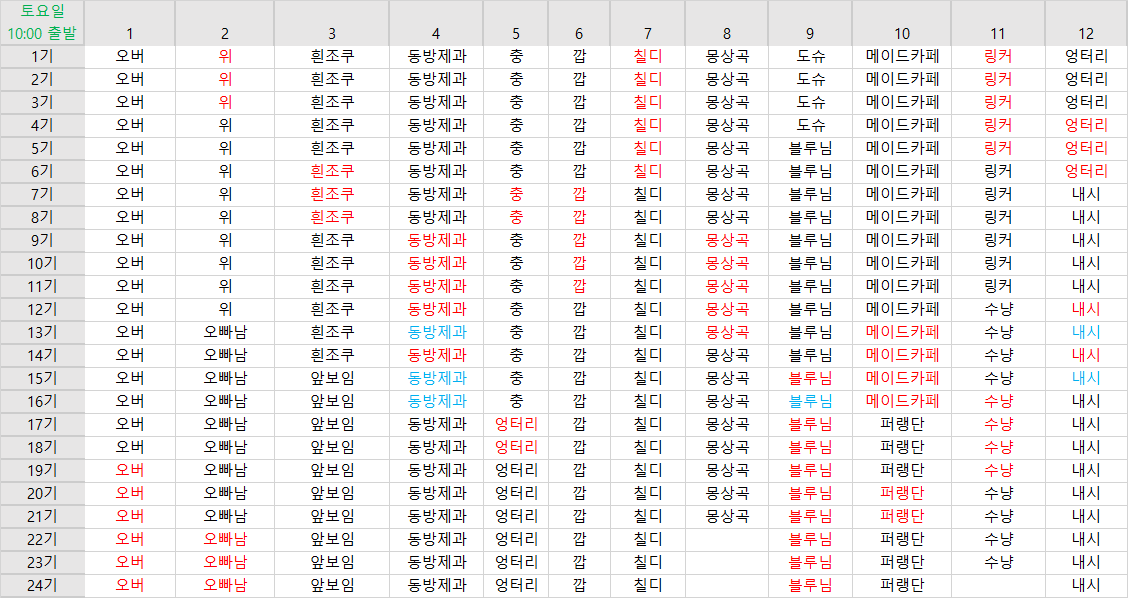Select column header 12

[x=1086, y=33]
